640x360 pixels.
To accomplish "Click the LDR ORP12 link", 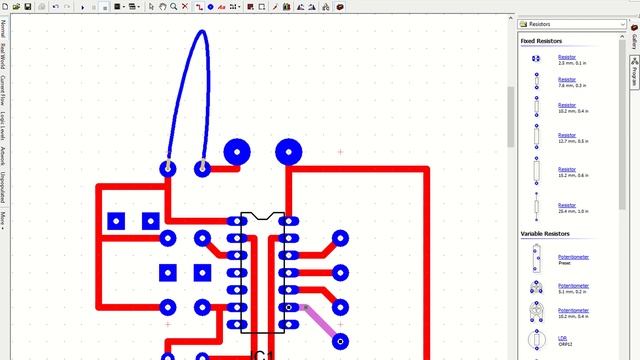I will (x=562, y=338).
